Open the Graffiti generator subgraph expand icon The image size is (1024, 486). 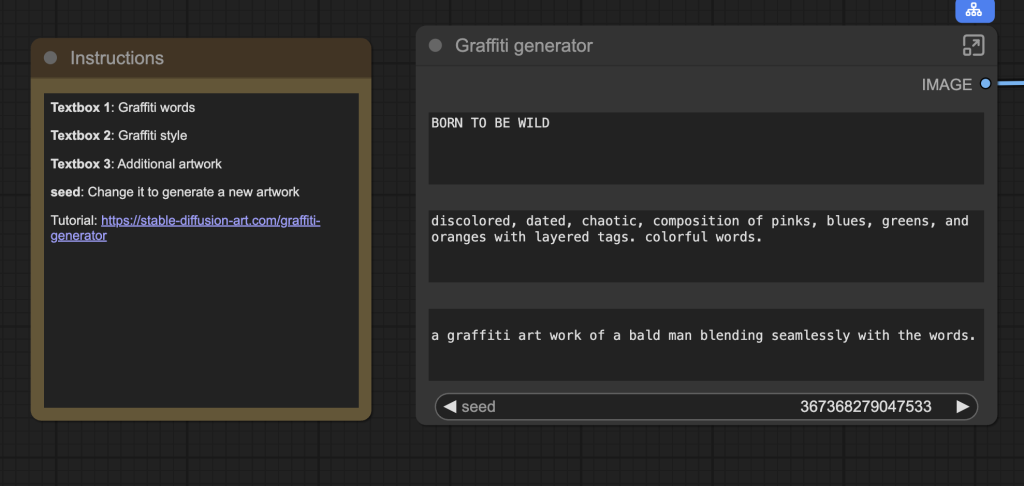pos(973,45)
